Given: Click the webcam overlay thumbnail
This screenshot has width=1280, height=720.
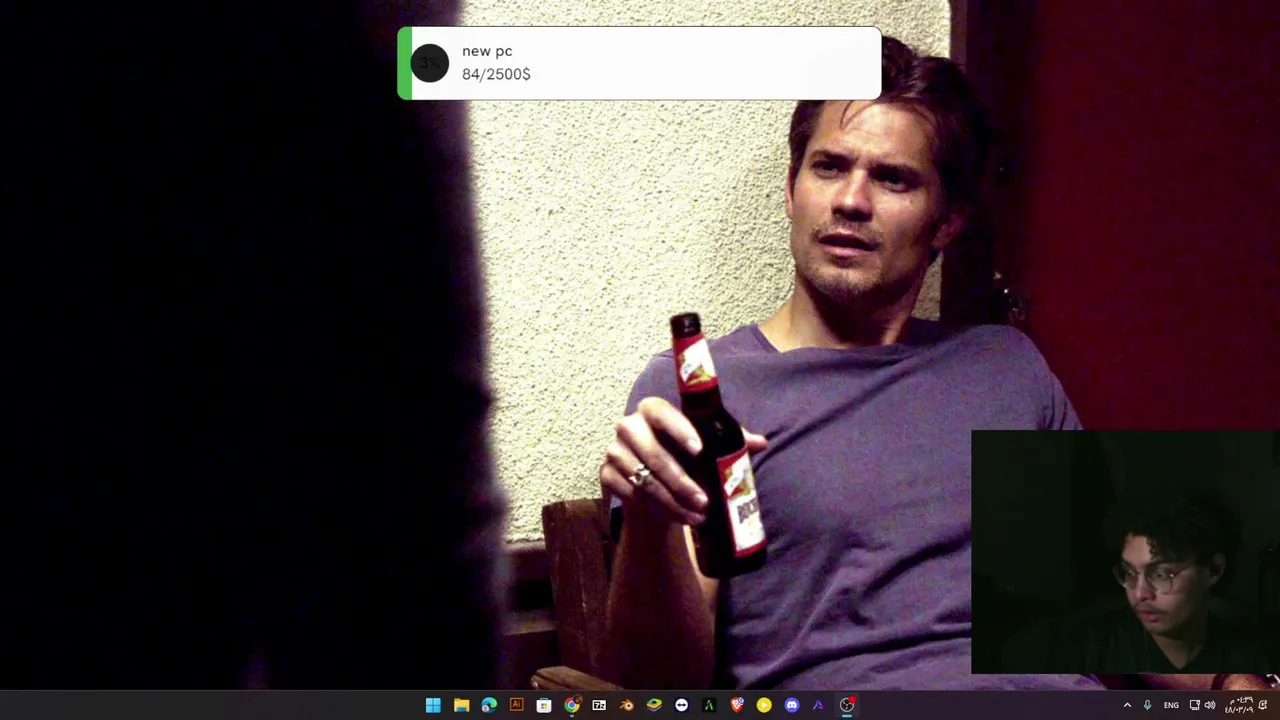Looking at the screenshot, I should click(x=1125, y=552).
